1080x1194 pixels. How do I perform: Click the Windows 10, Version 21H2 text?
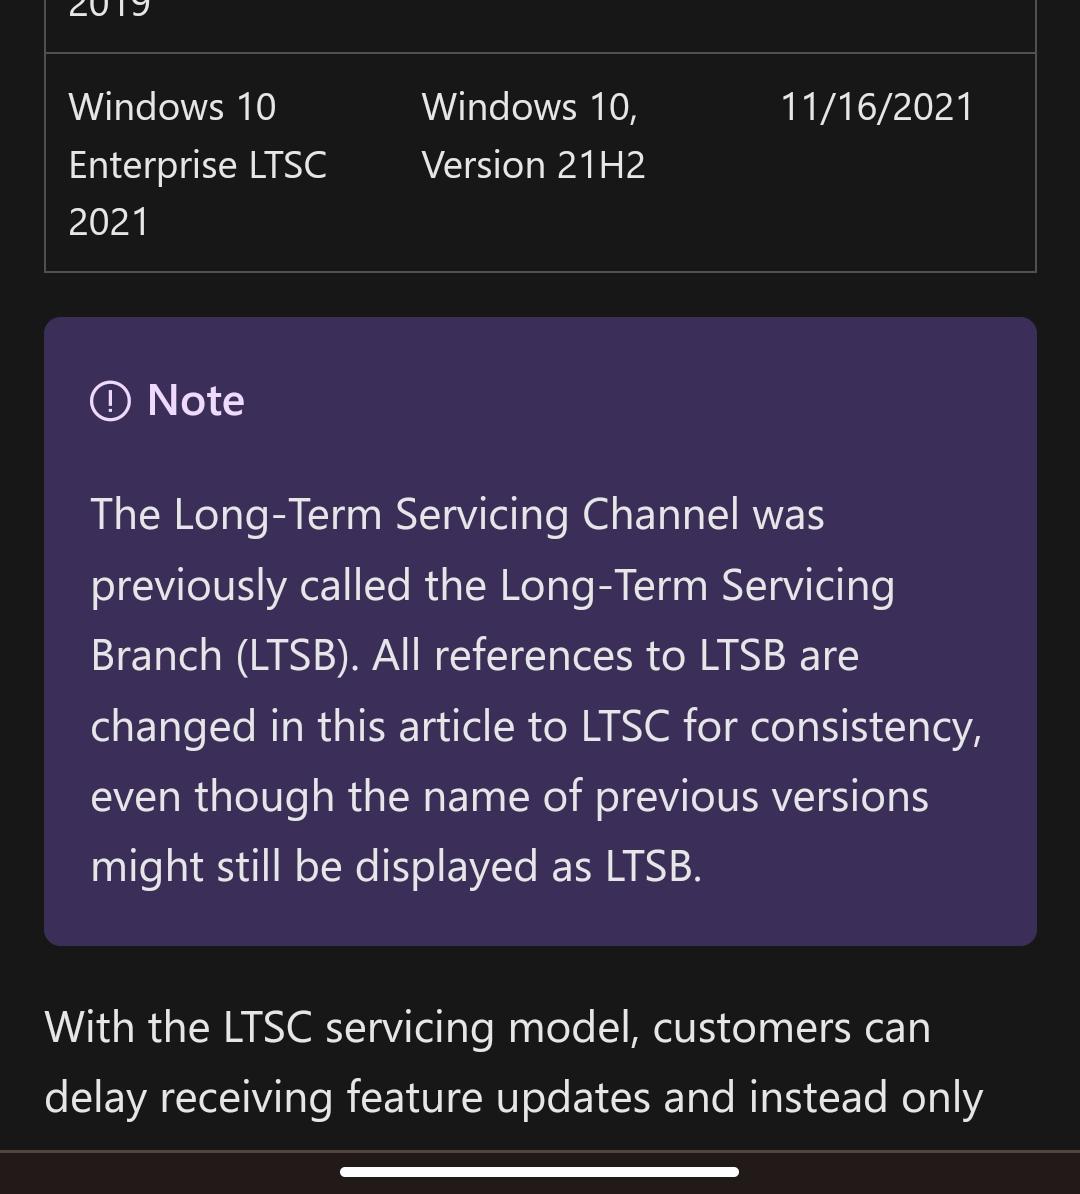[533, 136]
